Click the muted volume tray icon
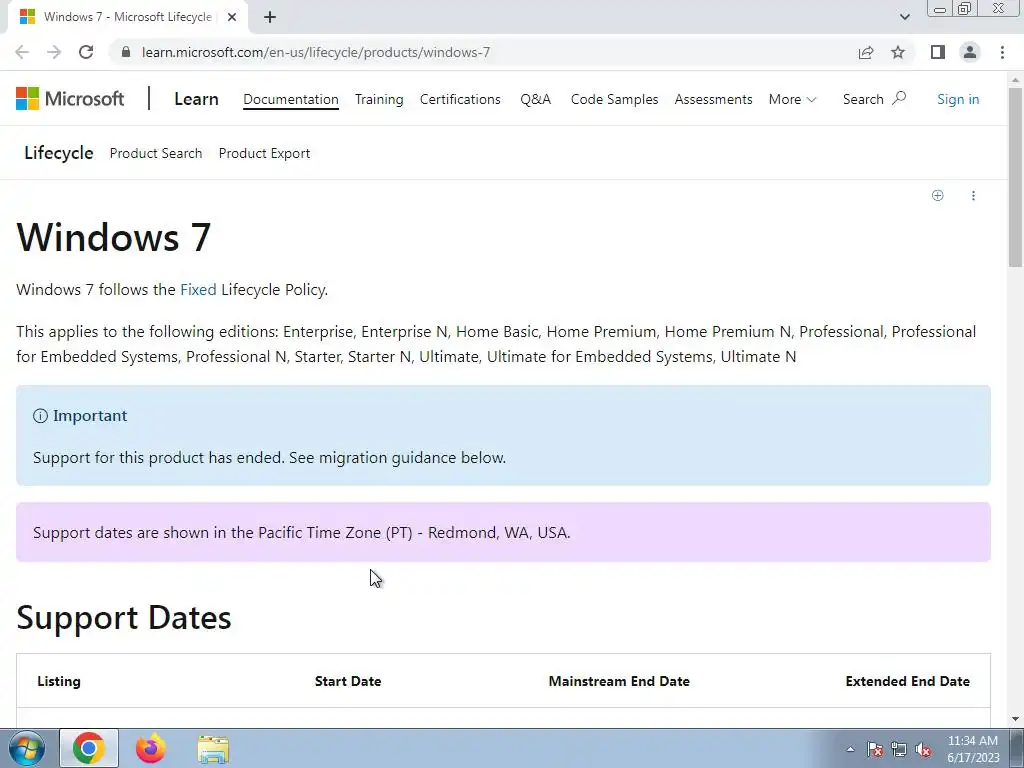Image resolution: width=1024 pixels, height=768 pixels. tap(923, 749)
